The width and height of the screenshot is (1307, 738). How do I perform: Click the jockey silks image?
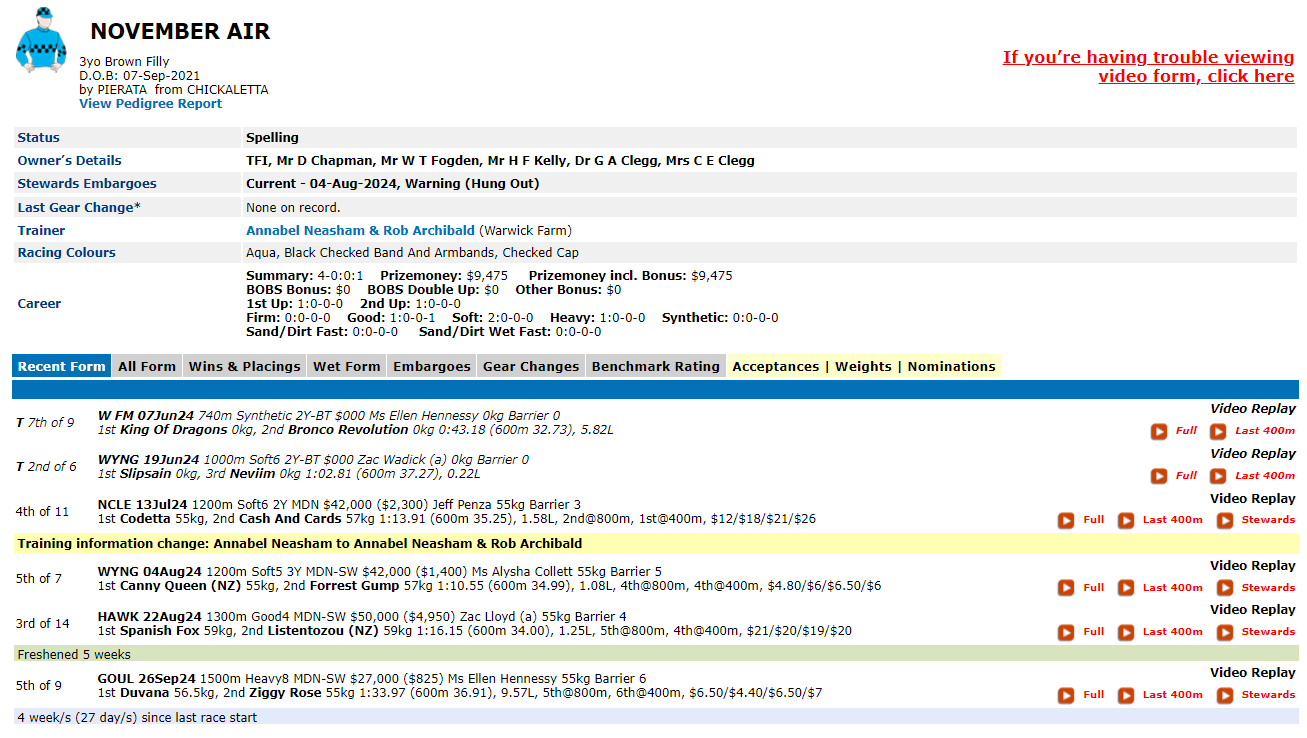[41, 41]
